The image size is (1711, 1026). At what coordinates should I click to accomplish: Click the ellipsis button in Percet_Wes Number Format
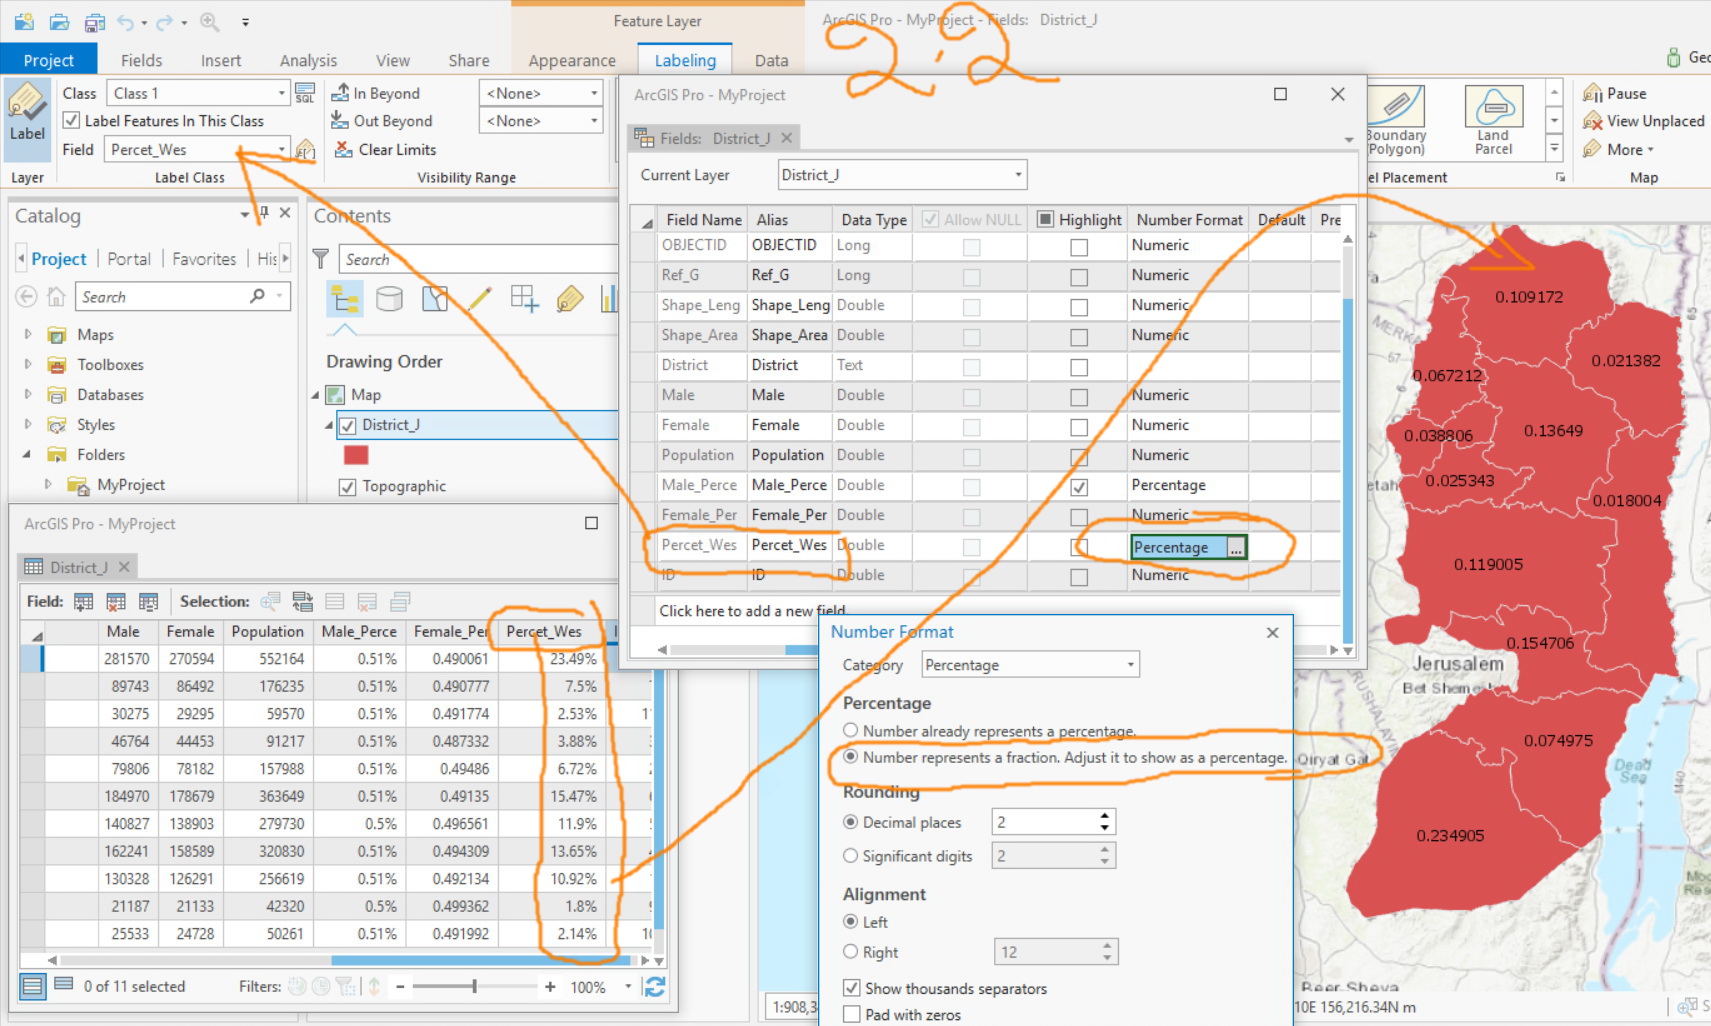click(x=1236, y=548)
